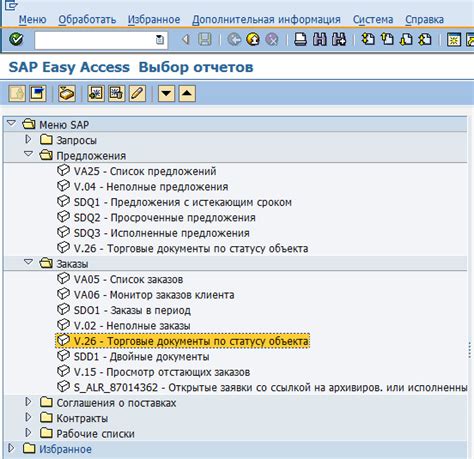Click the Previous Page icon
474x459 pixels.
[x=387, y=39]
